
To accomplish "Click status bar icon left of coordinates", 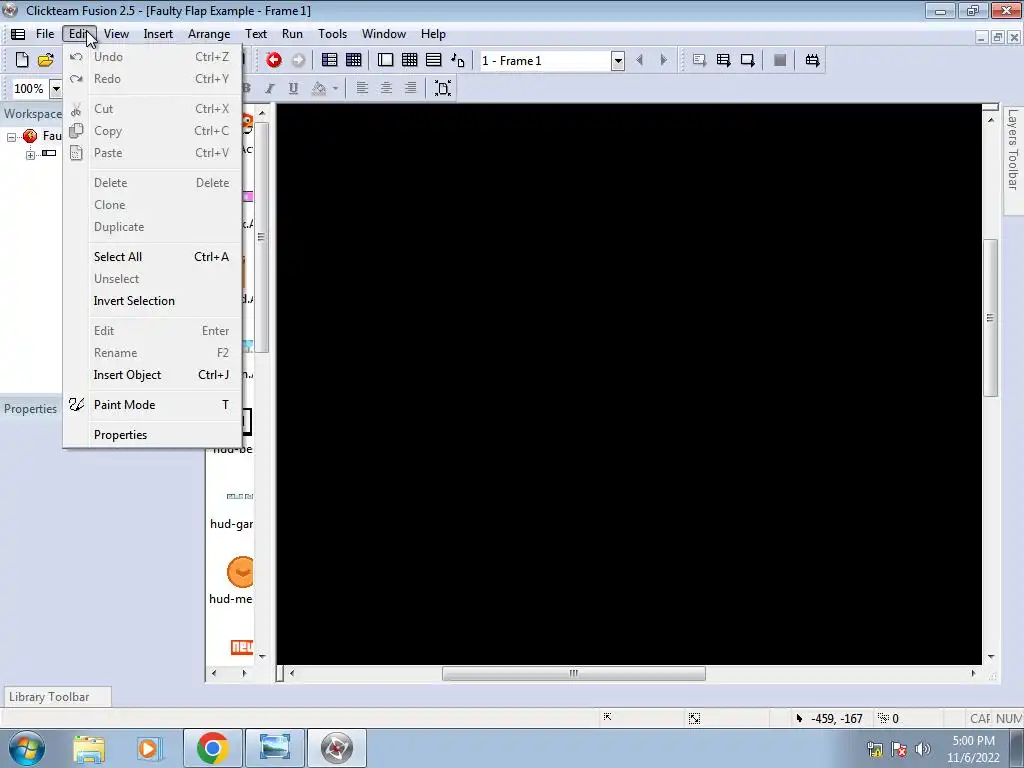I will click(799, 718).
